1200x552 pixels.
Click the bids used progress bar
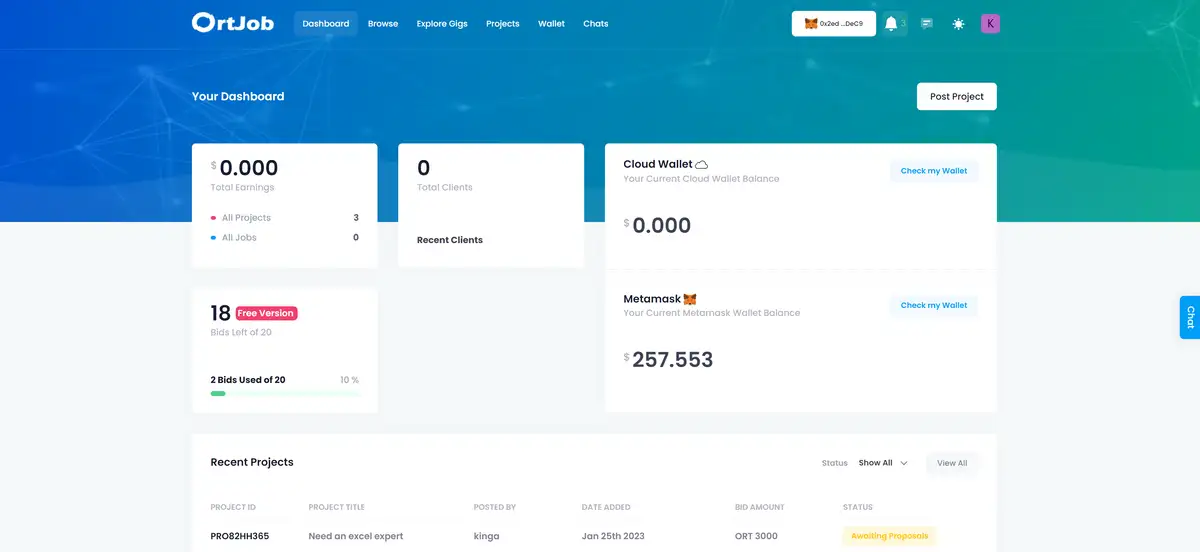click(x=285, y=394)
